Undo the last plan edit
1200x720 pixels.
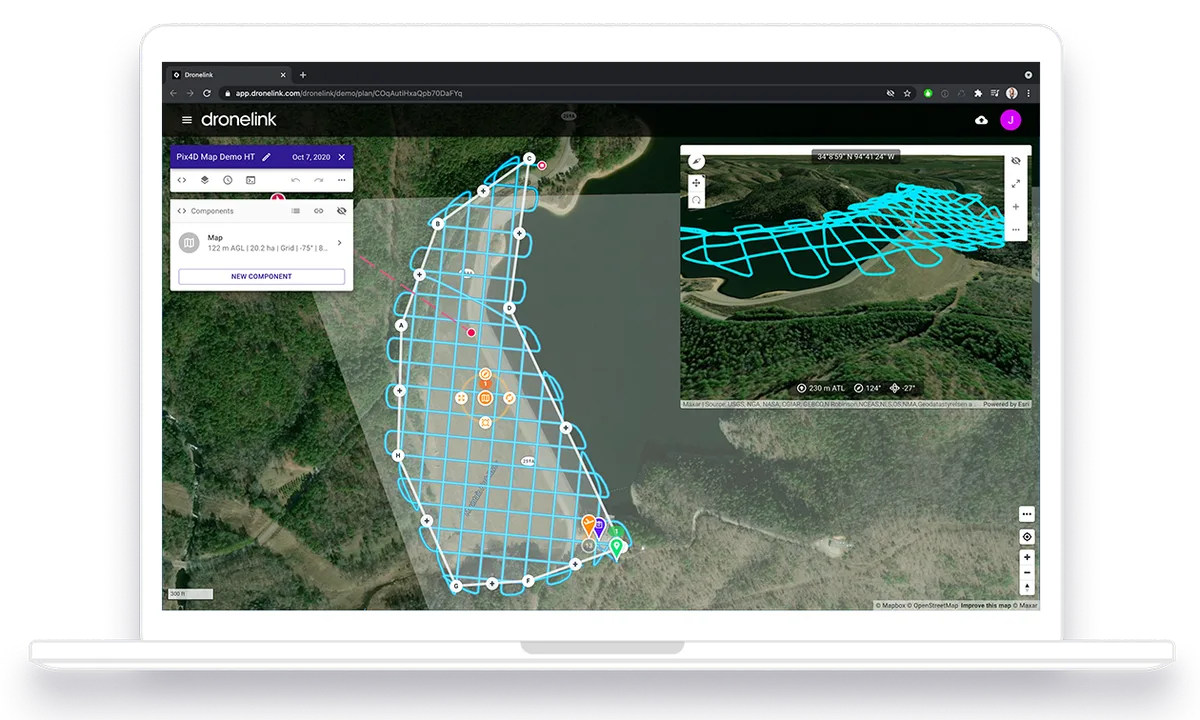pos(295,180)
